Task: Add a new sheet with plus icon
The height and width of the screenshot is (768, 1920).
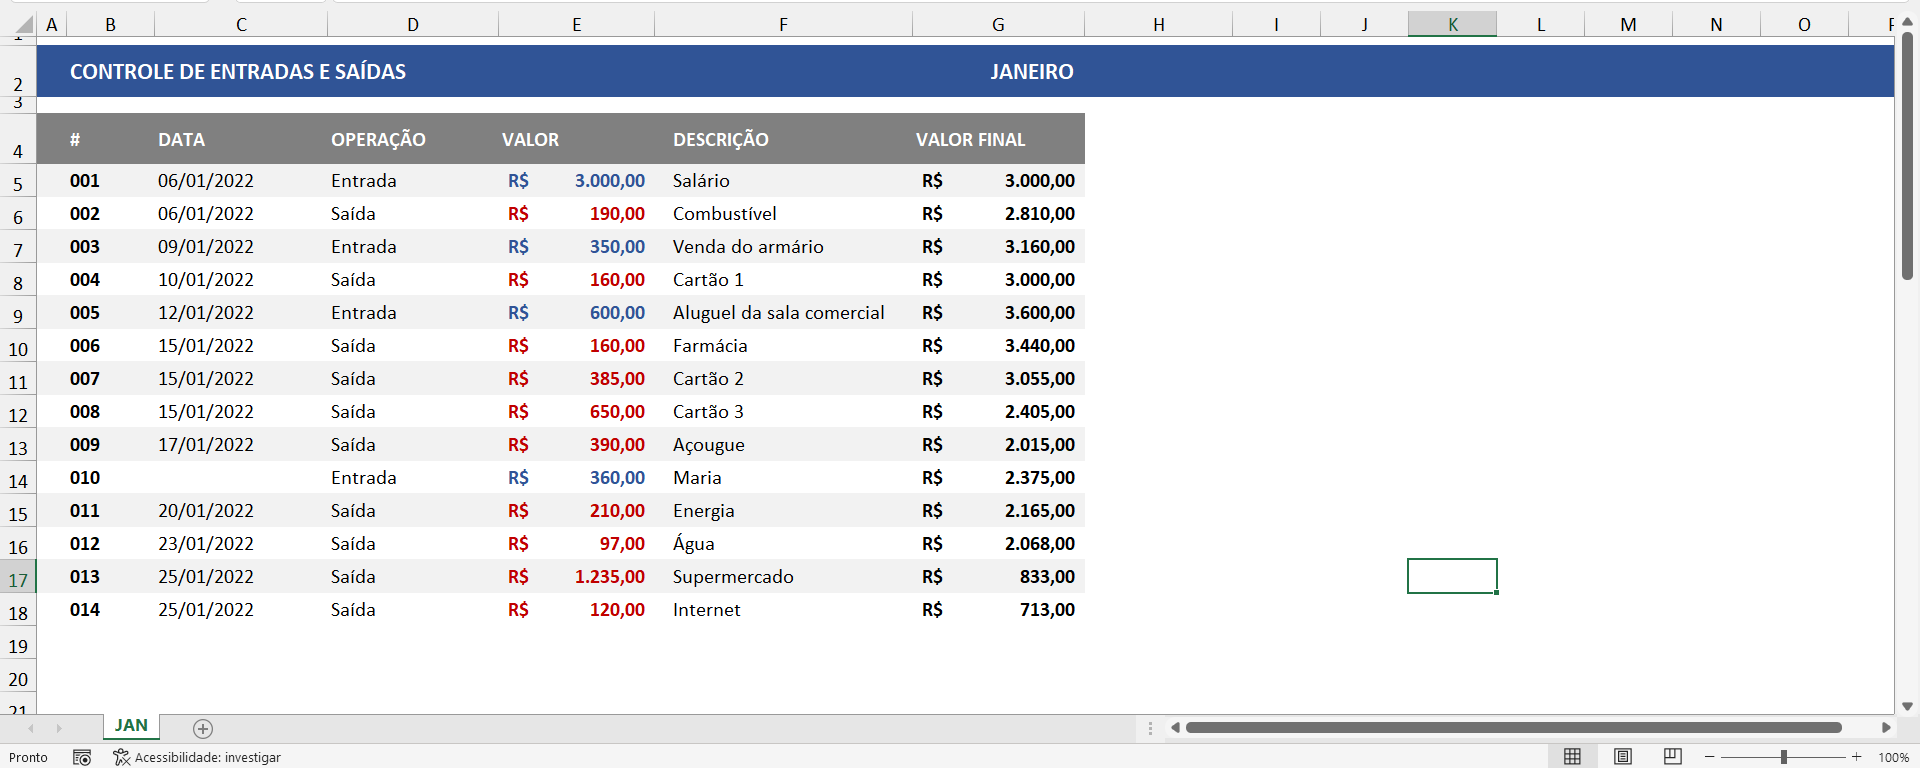Action: coord(203,729)
